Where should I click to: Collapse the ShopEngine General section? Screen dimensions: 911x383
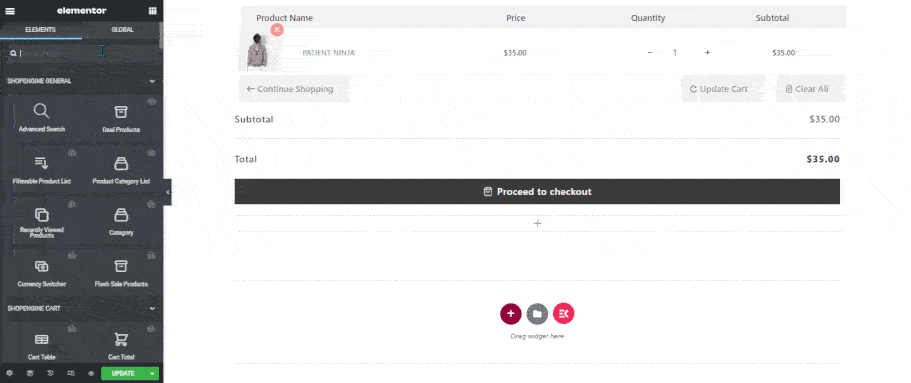pyautogui.click(x=152, y=81)
